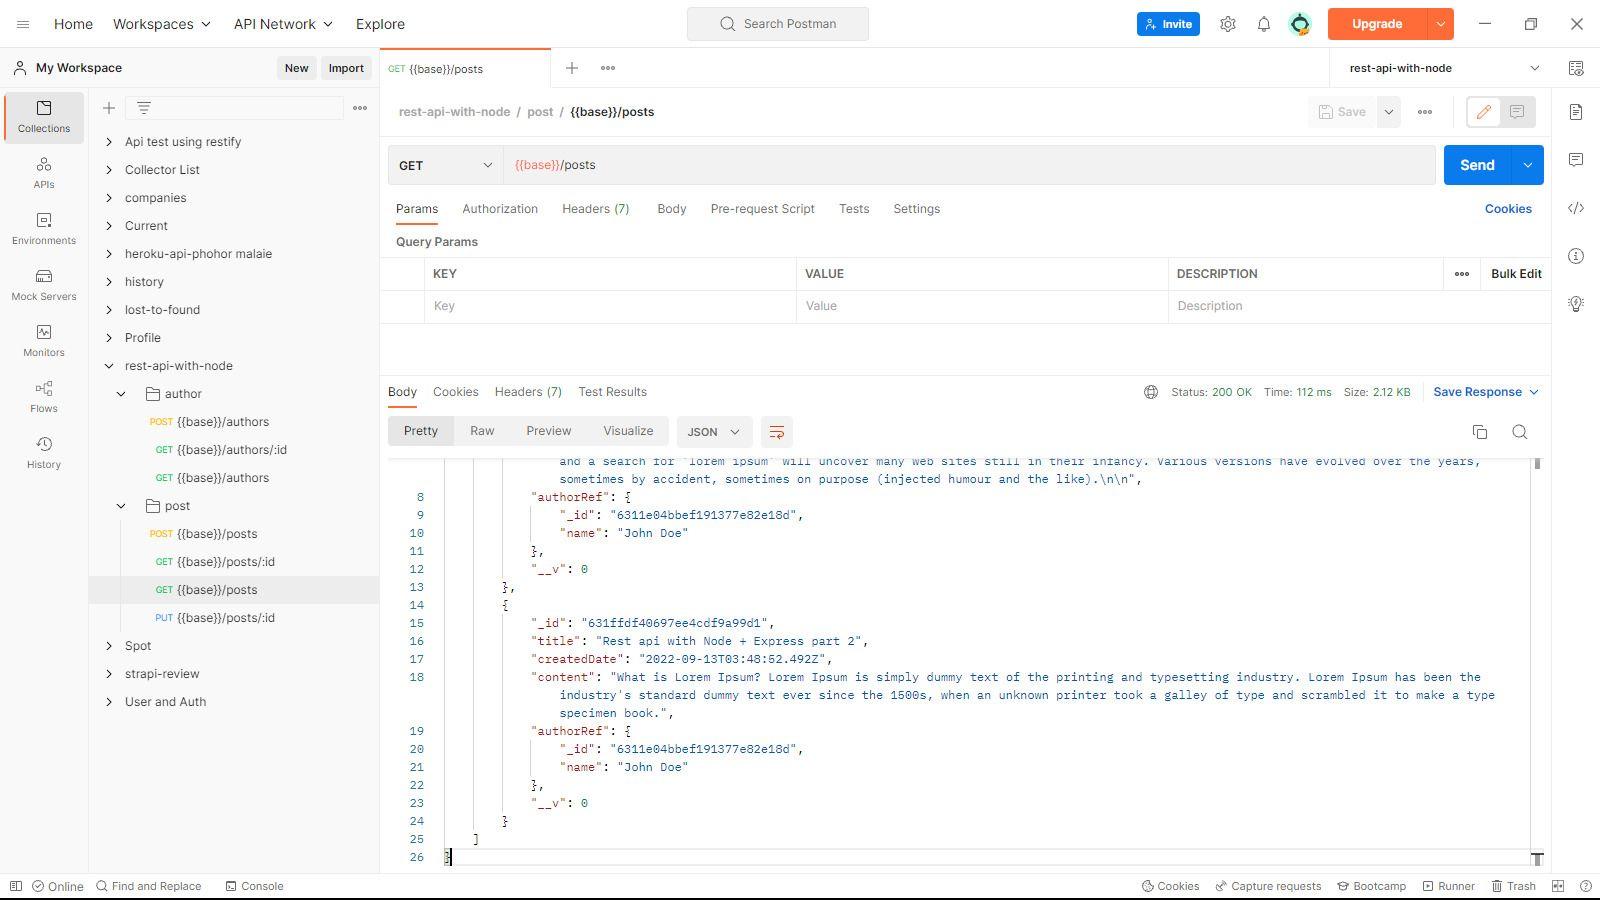This screenshot has width=1600, height=900.
Task: Select Visualize response view
Action: point(628,431)
